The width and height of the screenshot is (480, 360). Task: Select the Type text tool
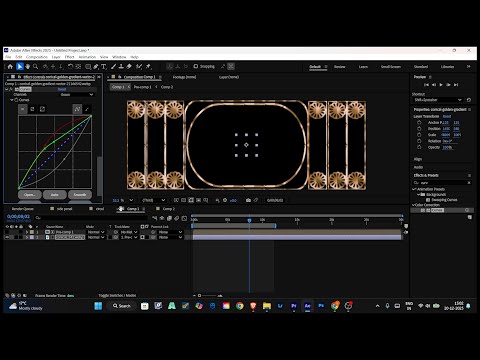pyautogui.click(x=104, y=67)
